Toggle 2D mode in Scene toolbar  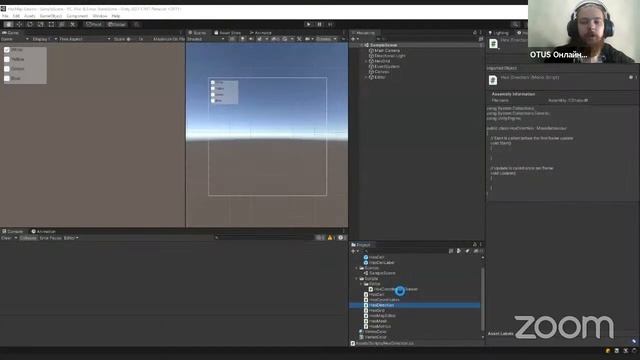click(x=232, y=39)
